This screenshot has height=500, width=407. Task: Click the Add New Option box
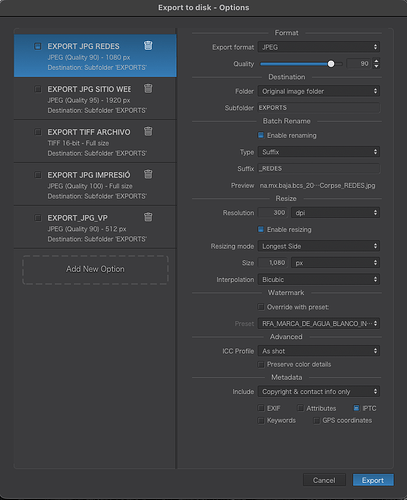pos(95,269)
